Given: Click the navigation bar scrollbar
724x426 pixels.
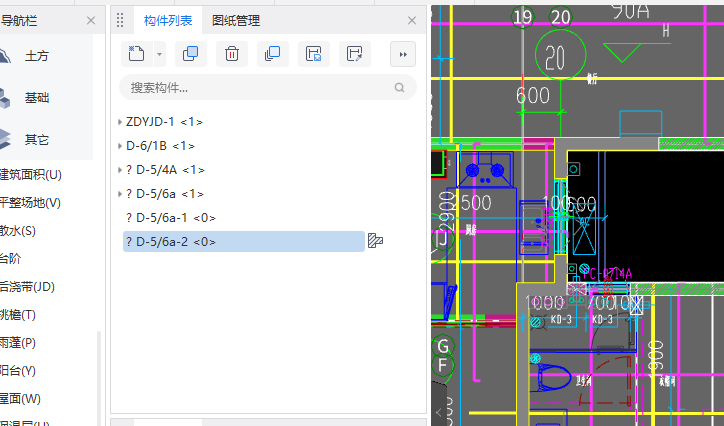Looking at the screenshot, I should tap(98, 378).
